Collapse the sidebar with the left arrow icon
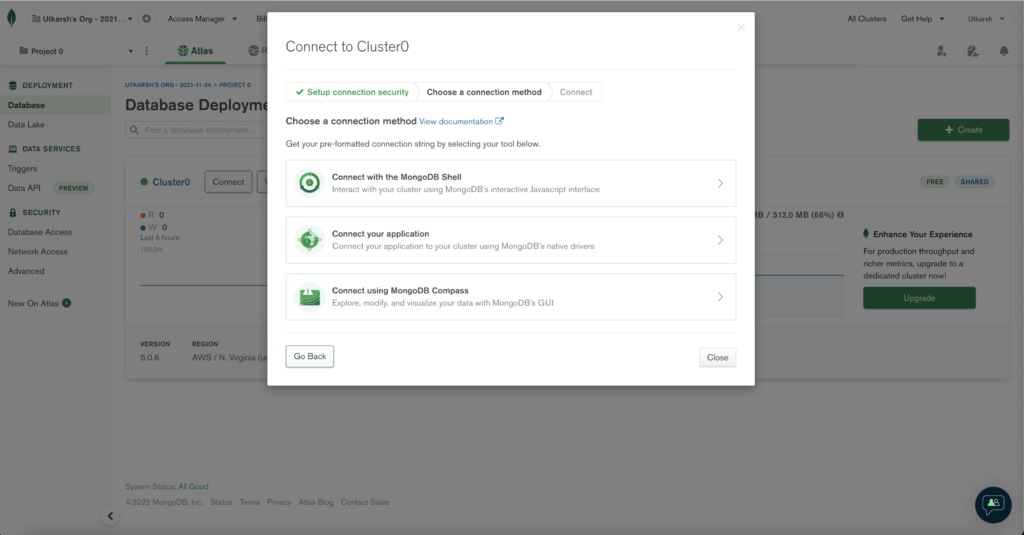 (x=111, y=516)
